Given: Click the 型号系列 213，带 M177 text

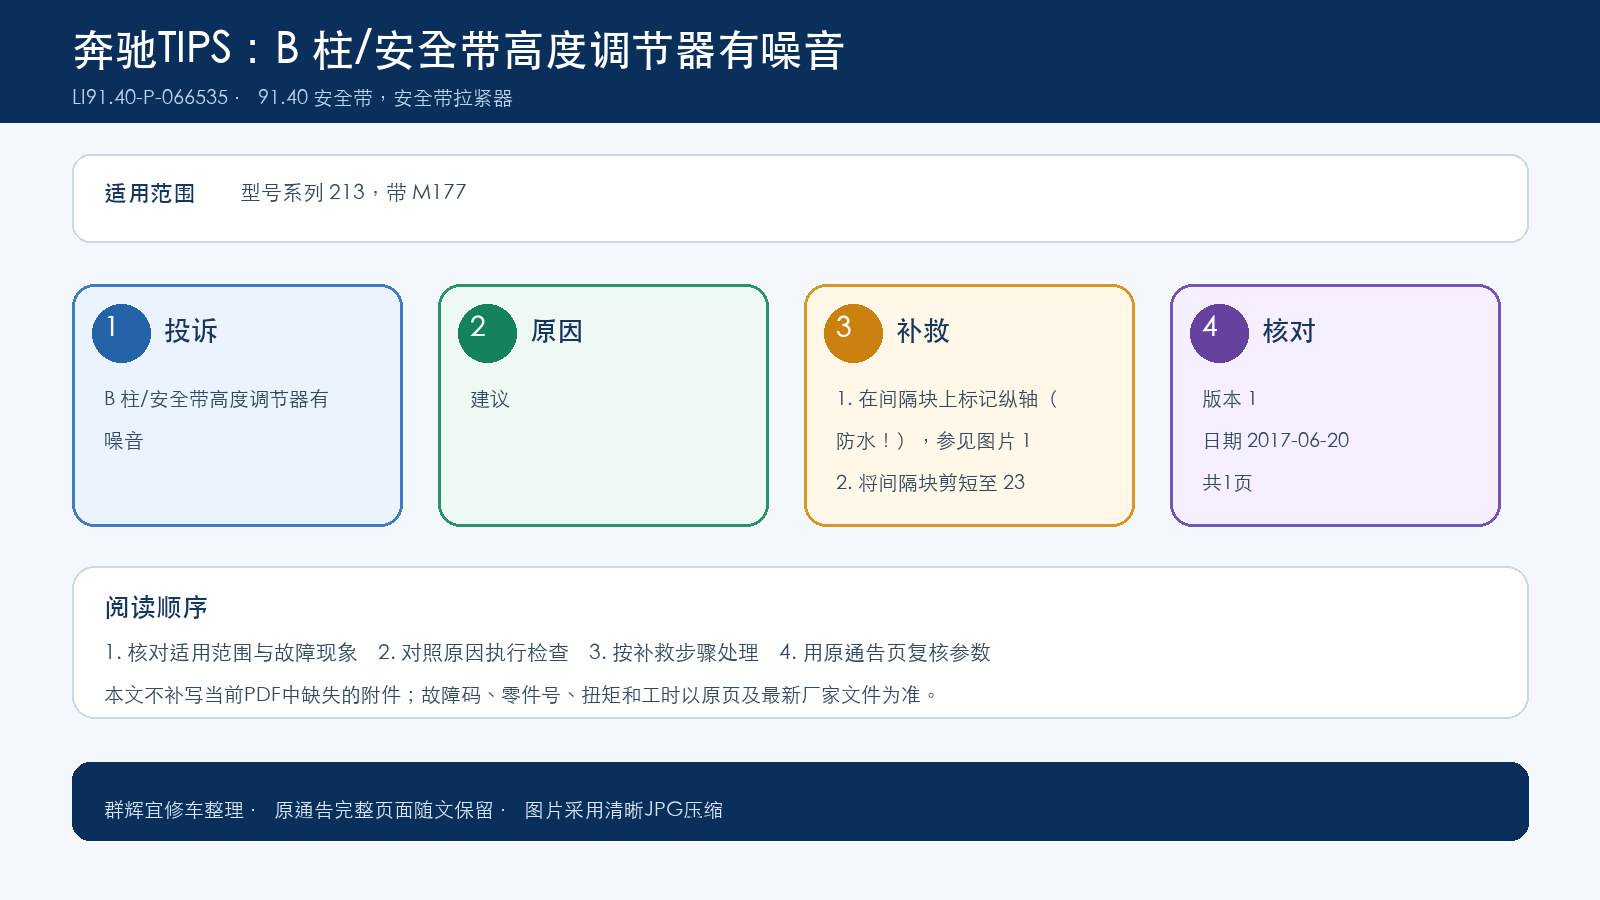Looking at the screenshot, I should (353, 192).
